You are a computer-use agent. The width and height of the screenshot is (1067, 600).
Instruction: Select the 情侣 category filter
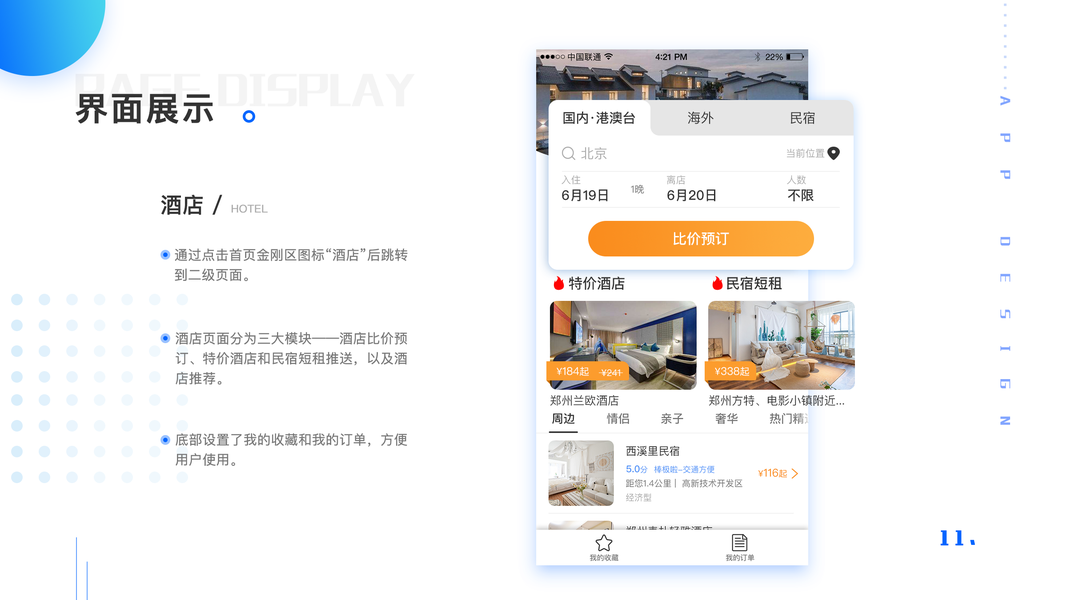click(x=618, y=419)
